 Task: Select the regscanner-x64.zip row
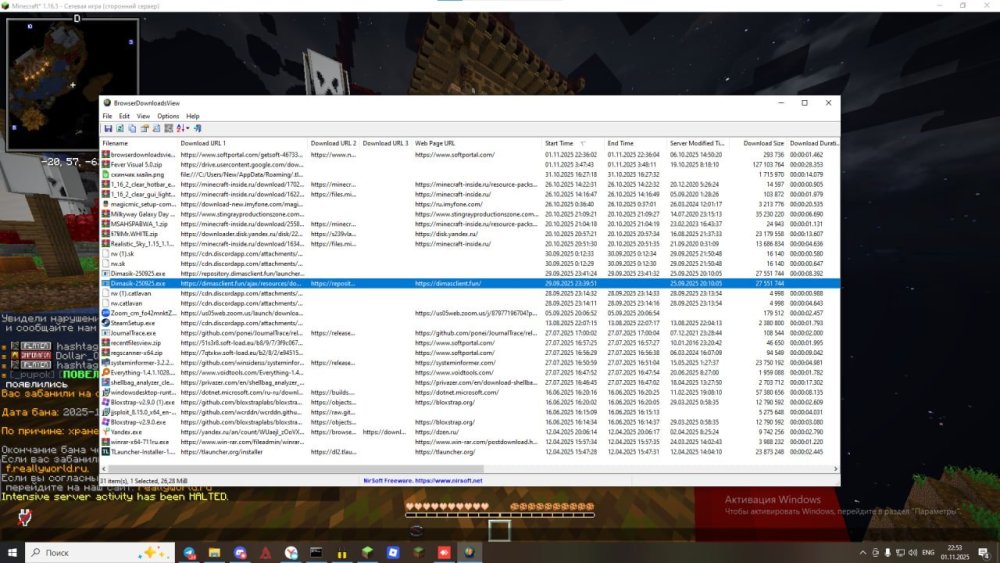[x=470, y=353]
